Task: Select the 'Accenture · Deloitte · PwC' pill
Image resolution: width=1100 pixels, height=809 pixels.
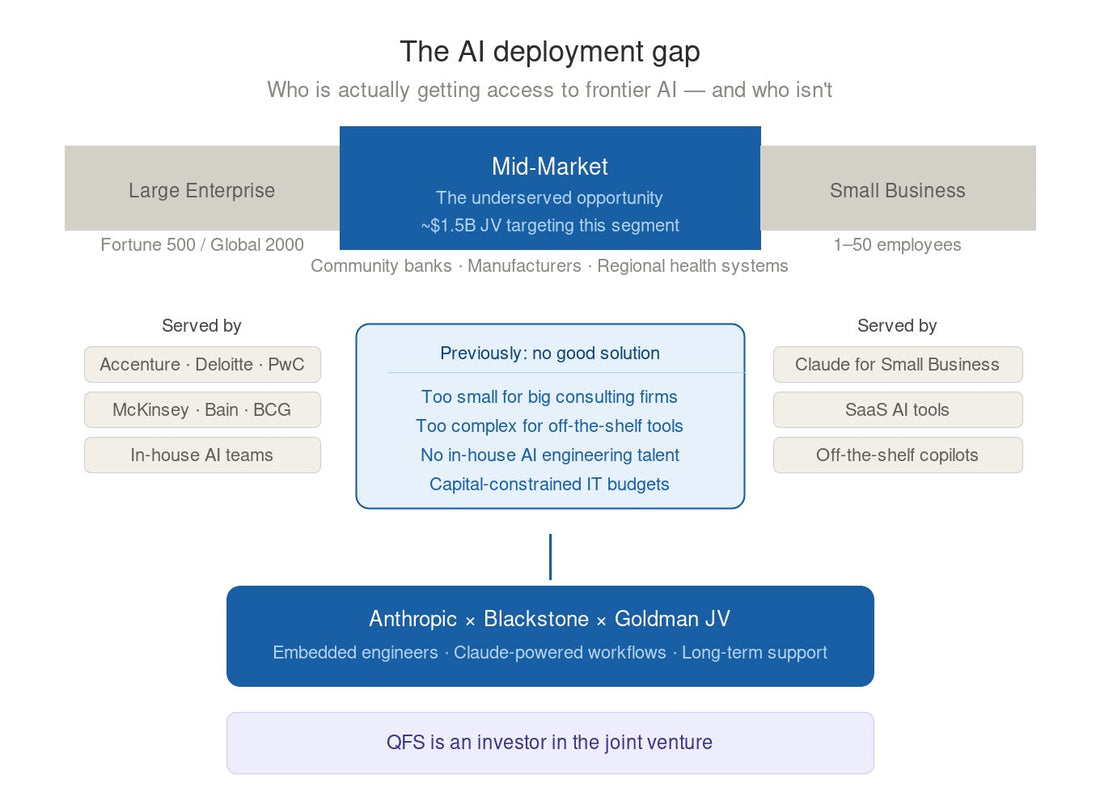Action: [x=202, y=364]
